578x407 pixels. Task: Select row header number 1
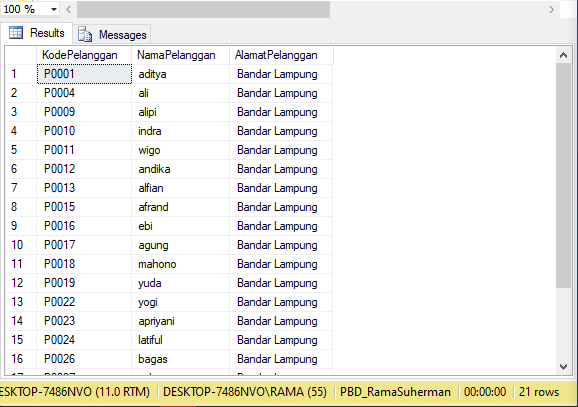[x=21, y=74]
